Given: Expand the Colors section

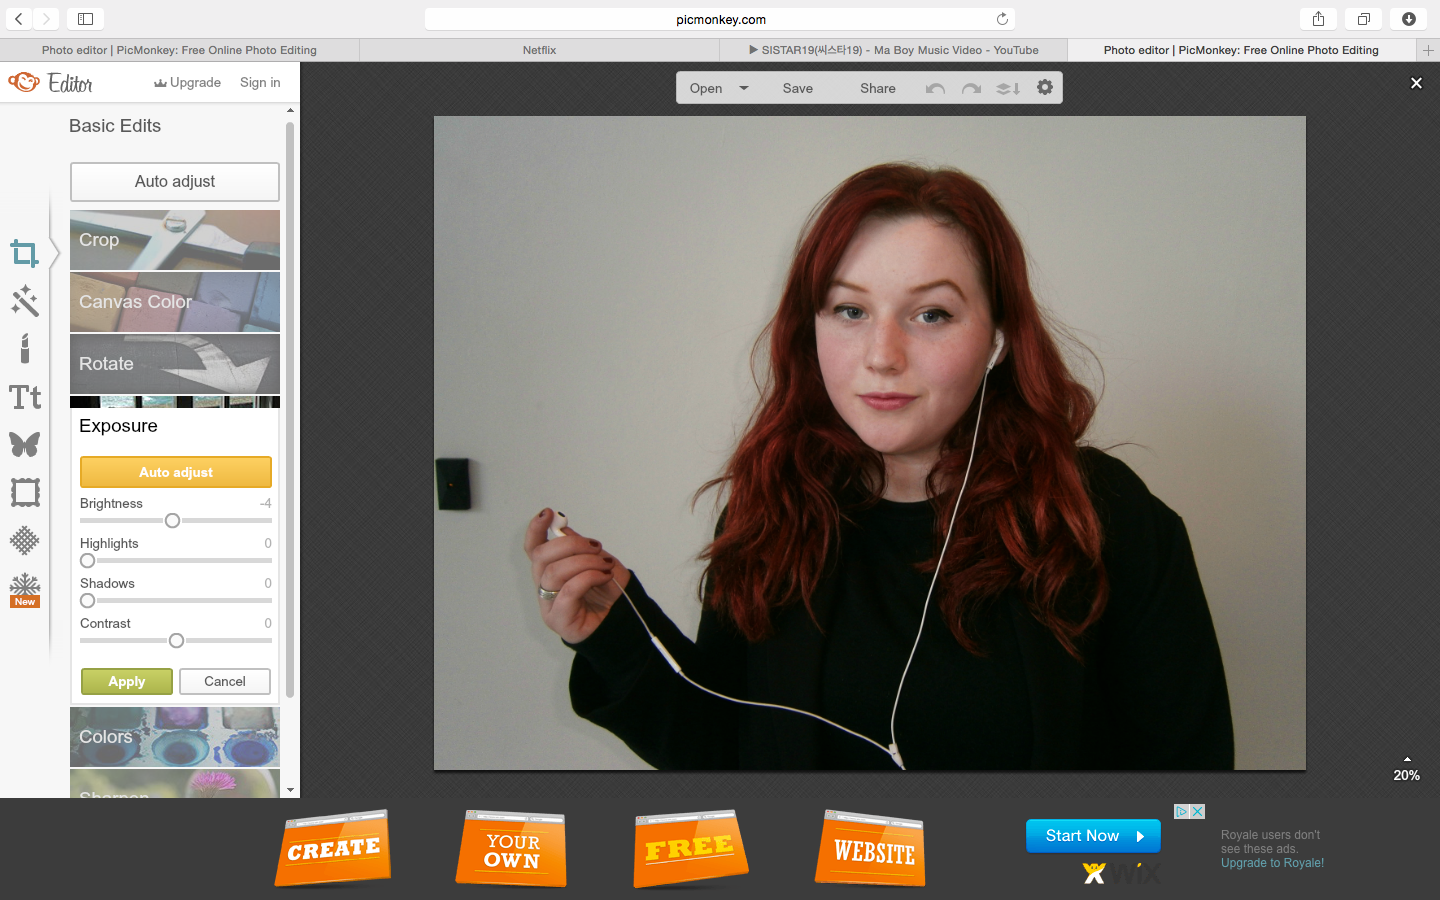Looking at the screenshot, I should (175, 737).
